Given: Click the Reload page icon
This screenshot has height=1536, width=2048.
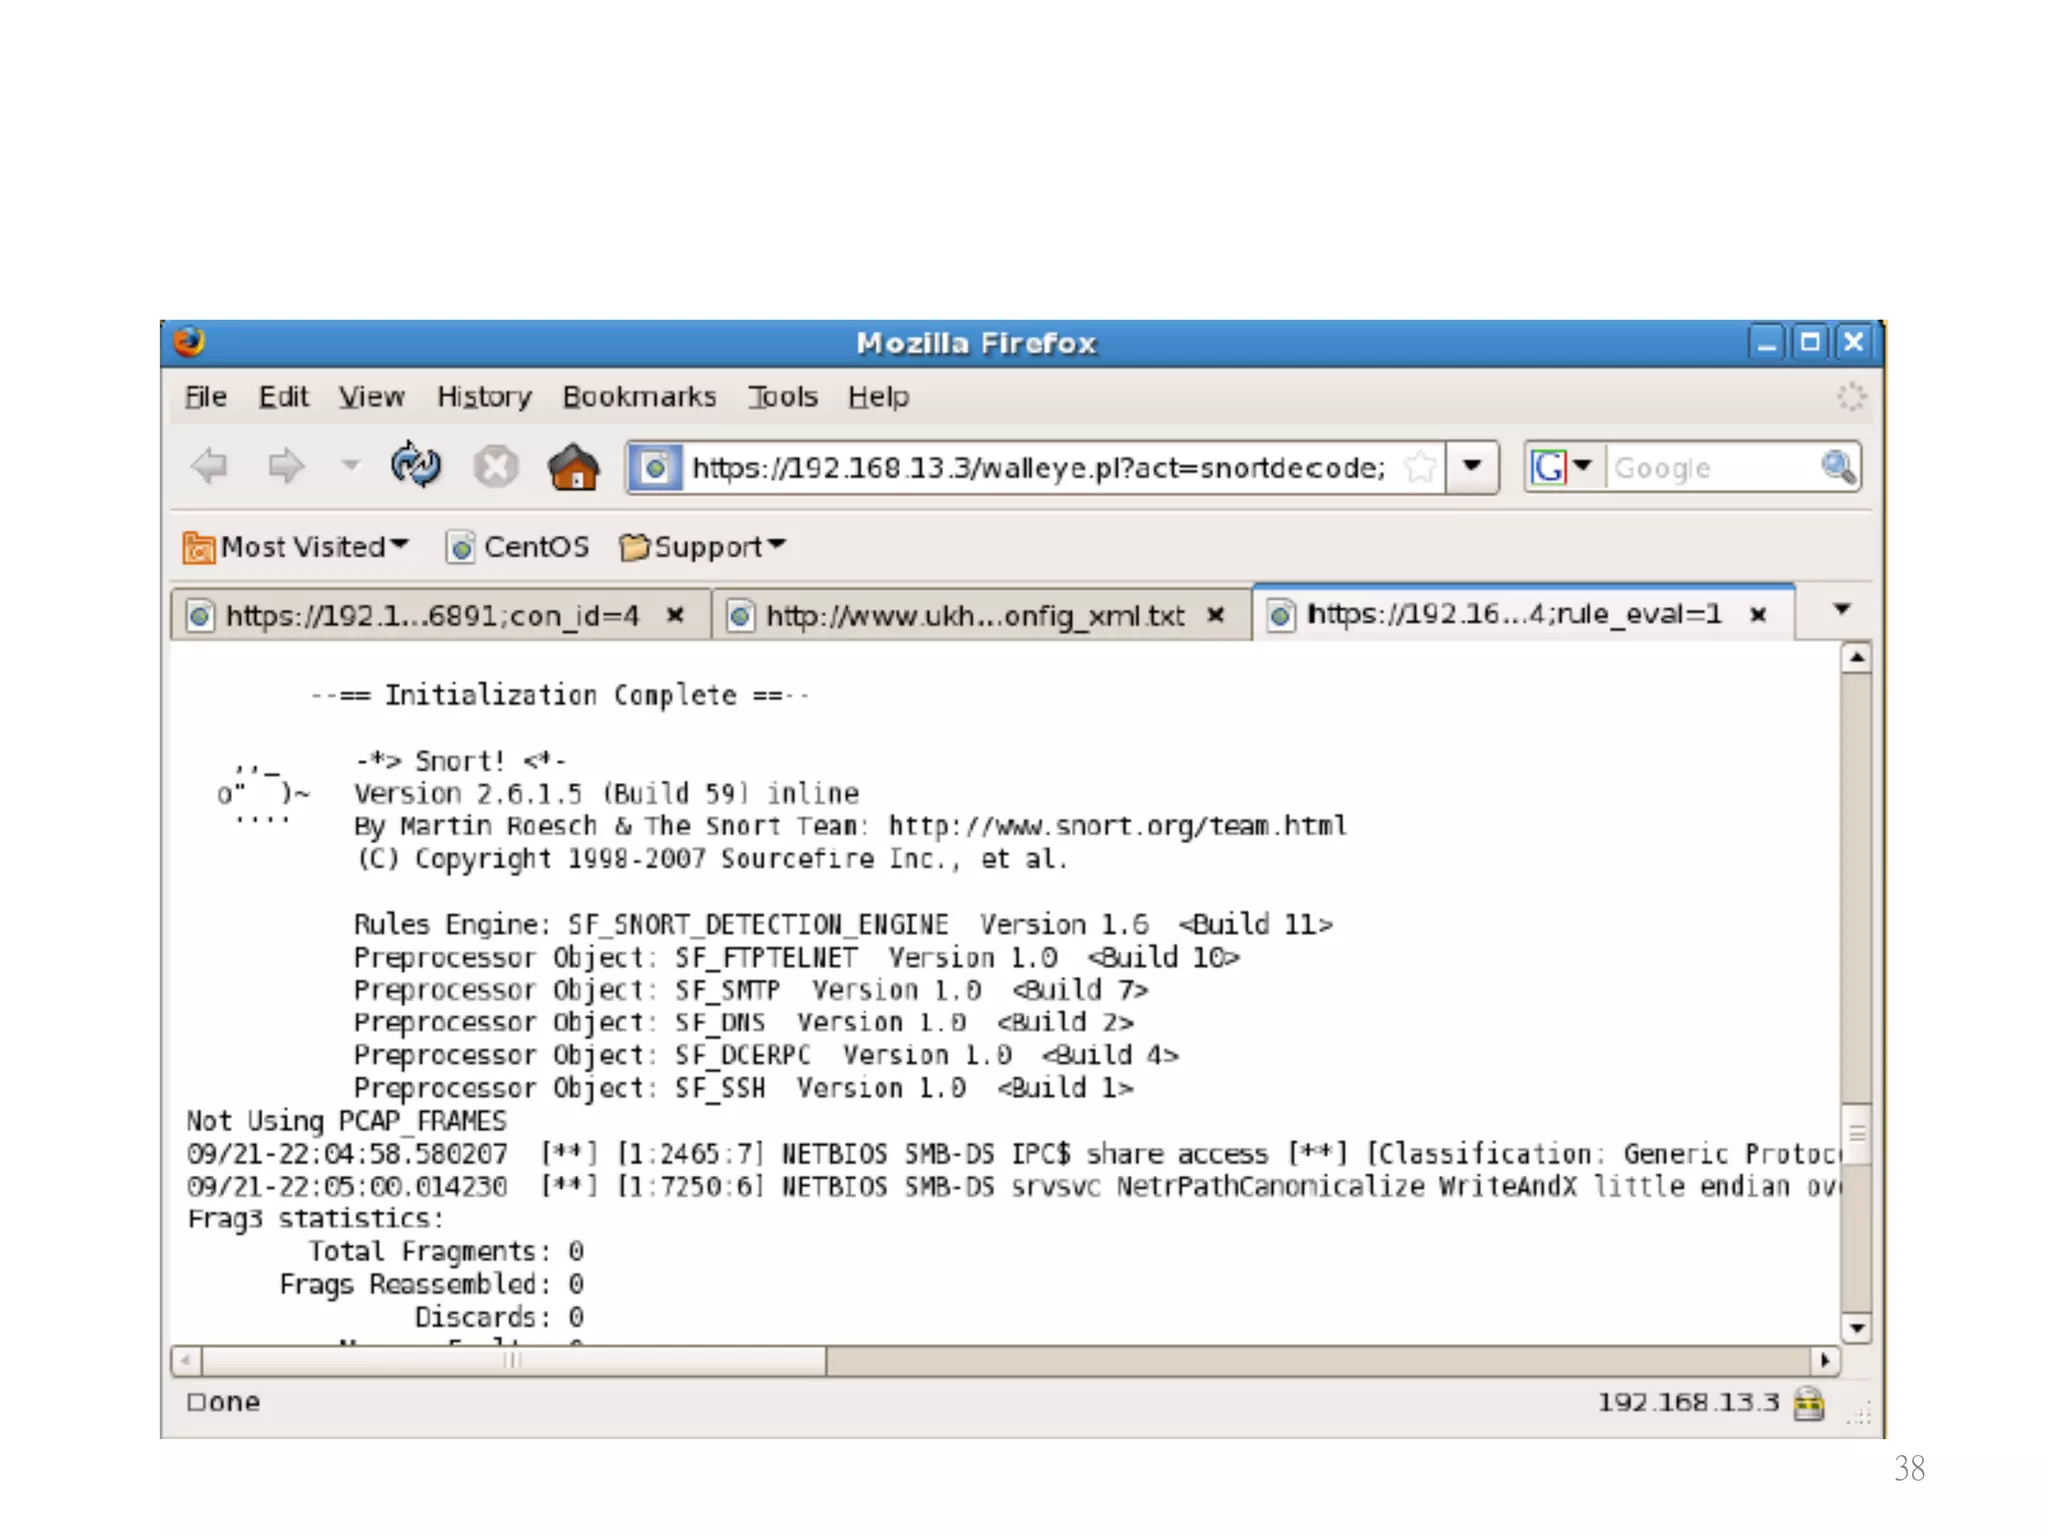Looking at the screenshot, I should click(x=415, y=466).
